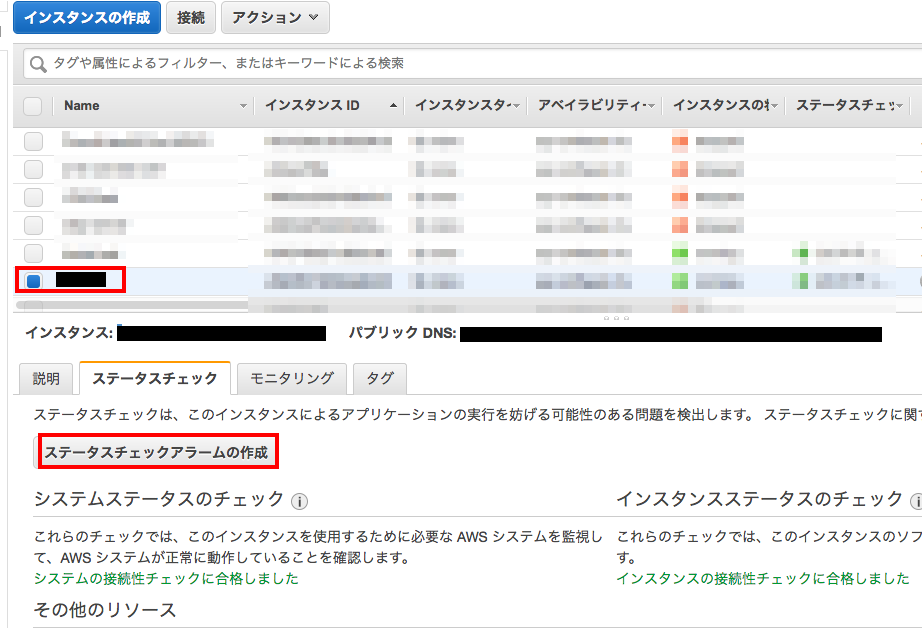
Task: Click the green state indicator in selected row
Action: (680, 281)
